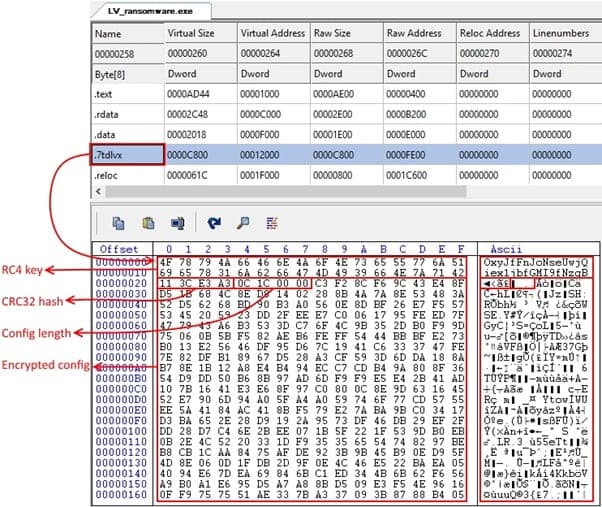Click hex offset row 000000E0

[121, 410]
